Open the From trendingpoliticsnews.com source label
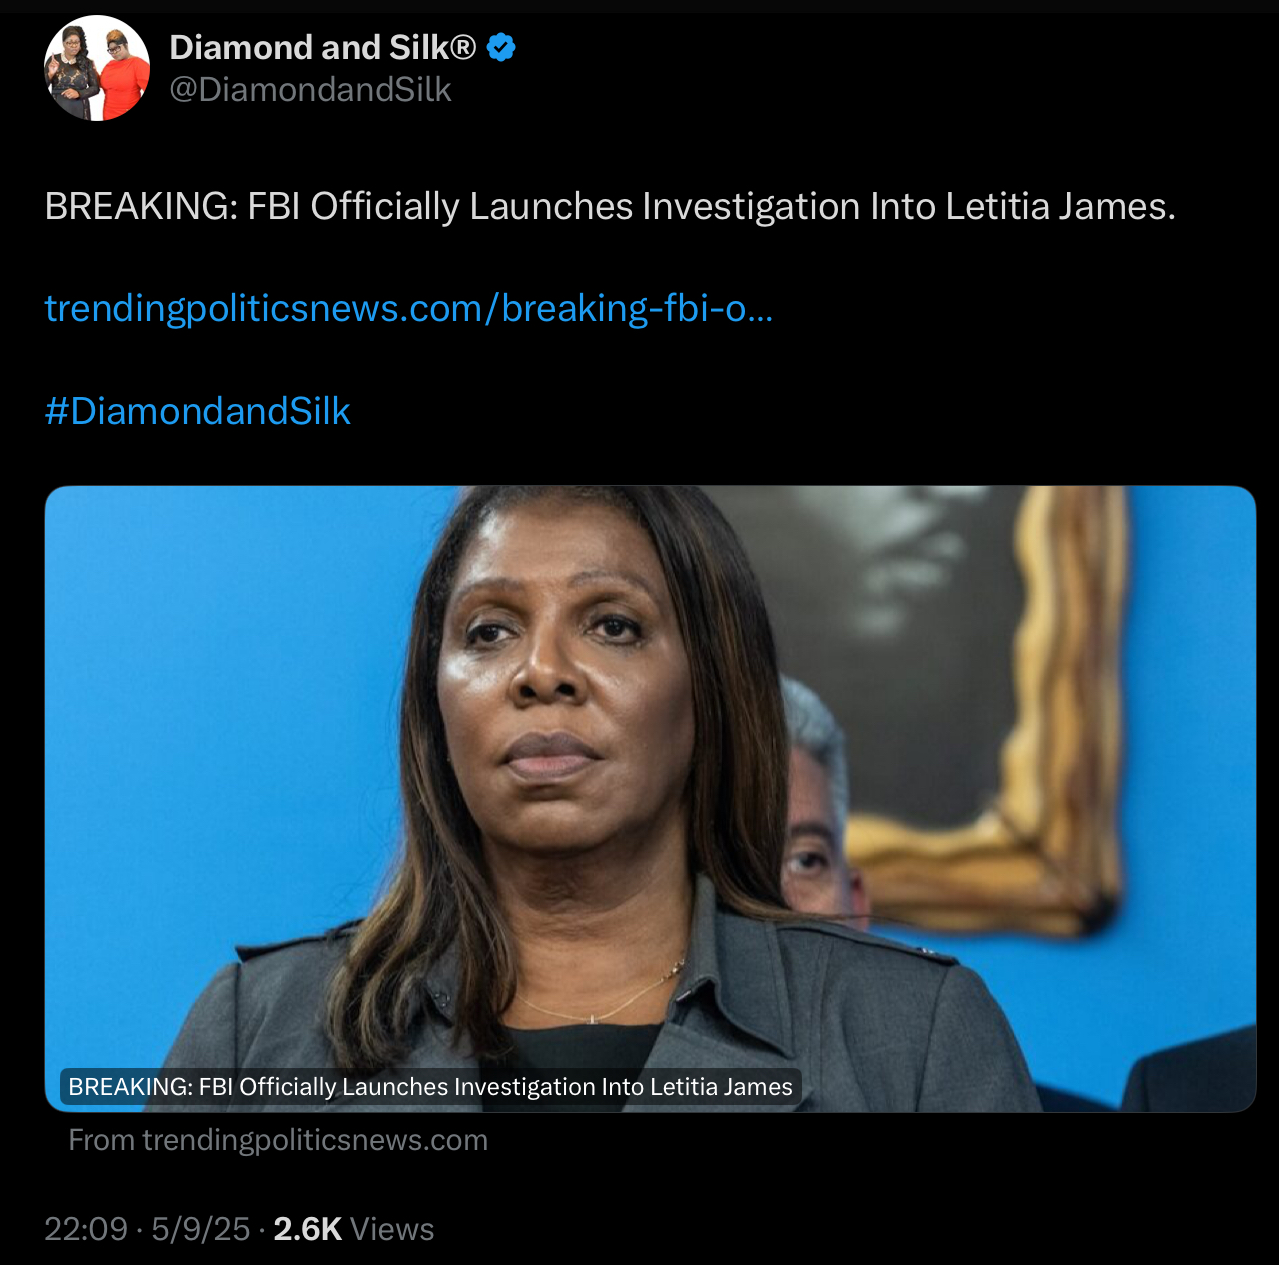1279x1265 pixels. [x=278, y=1140]
